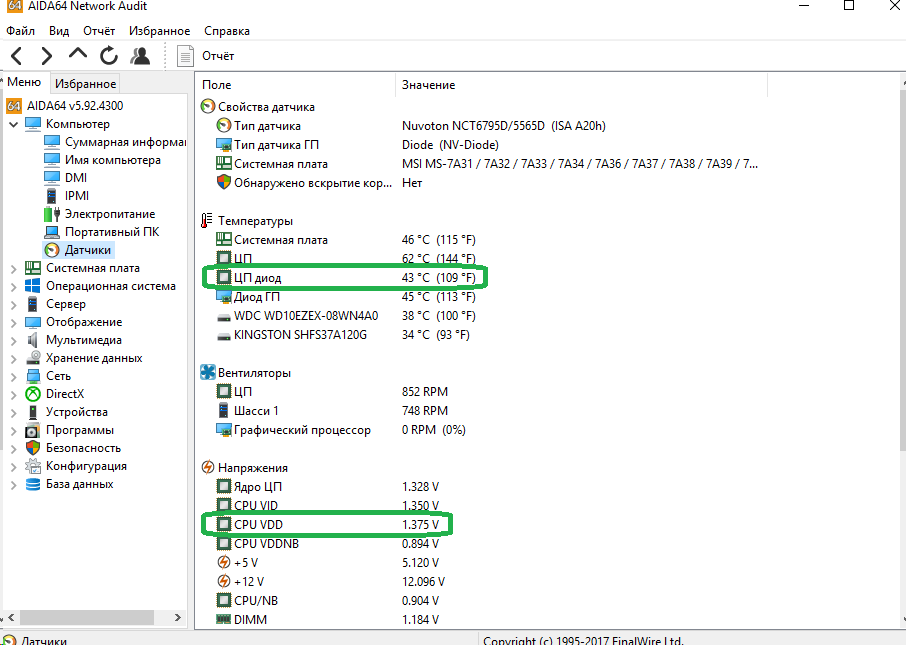Open the Отчёт menu in the menu bar
Image resolution: width=906 pixels, height=645 pixels.
tap(99, 31)
